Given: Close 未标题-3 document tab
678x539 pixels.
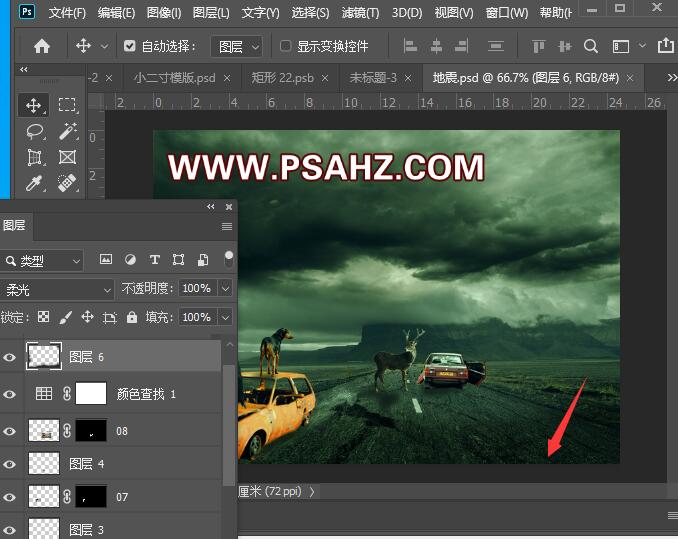Looking at the screenshot, I should pos(408,78).
